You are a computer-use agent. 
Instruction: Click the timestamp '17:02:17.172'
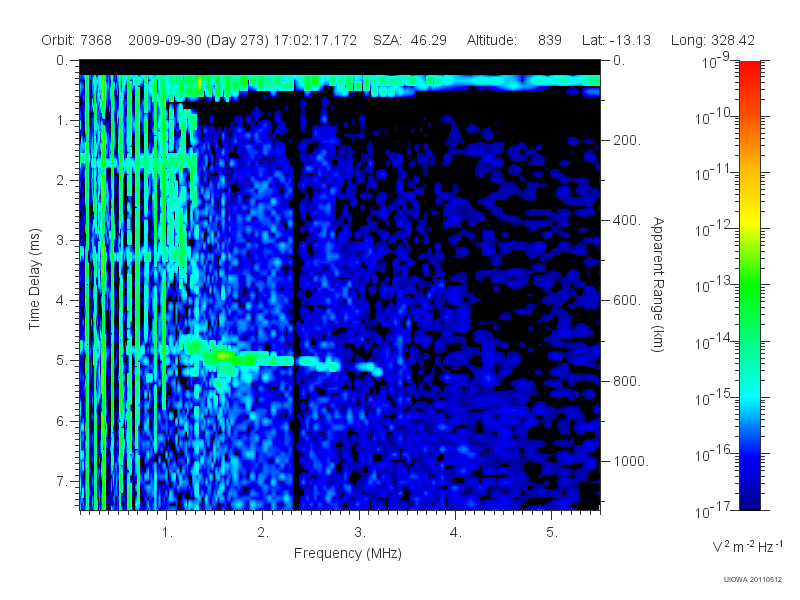click(315, 40)
